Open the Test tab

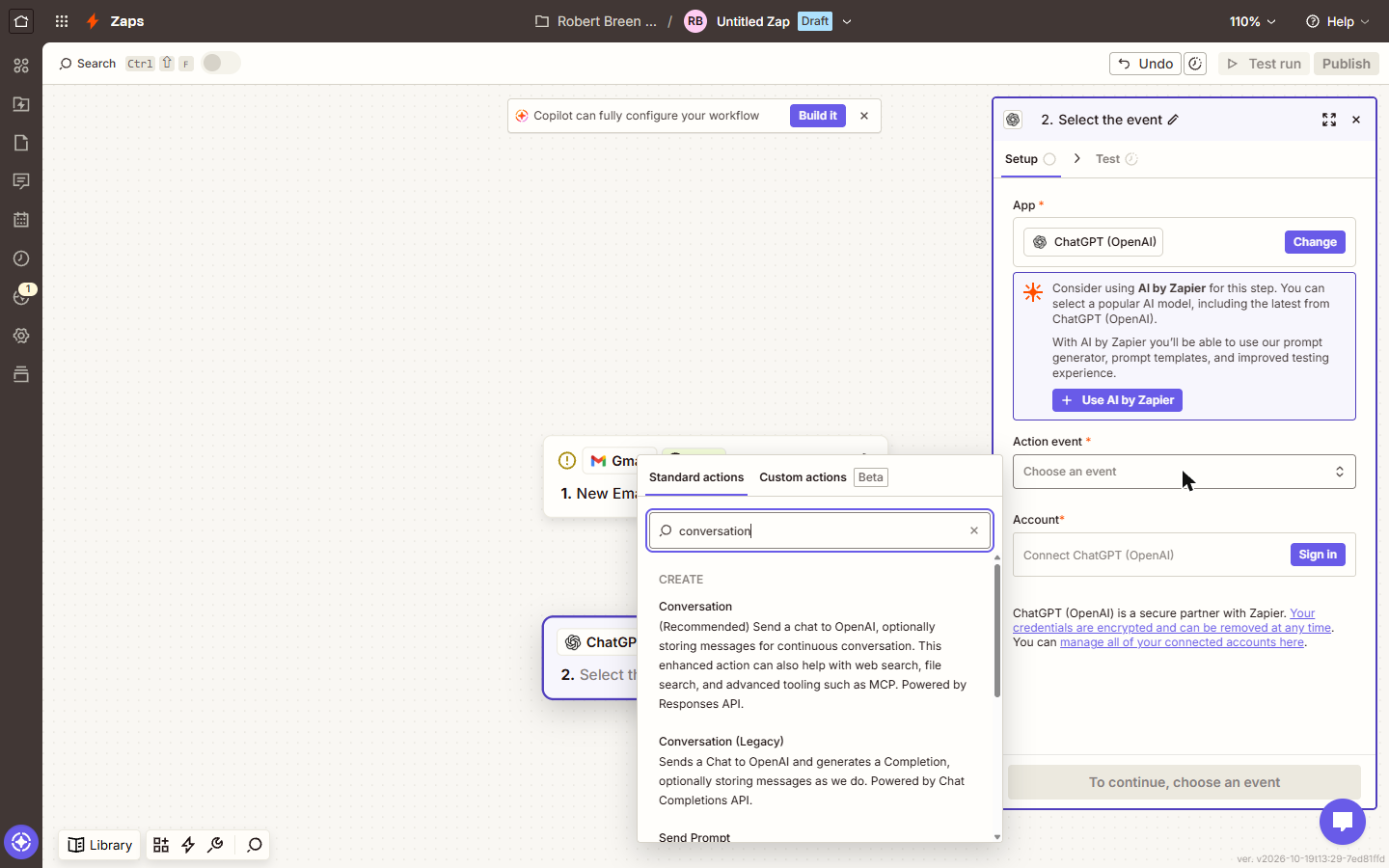[1116, 159]
